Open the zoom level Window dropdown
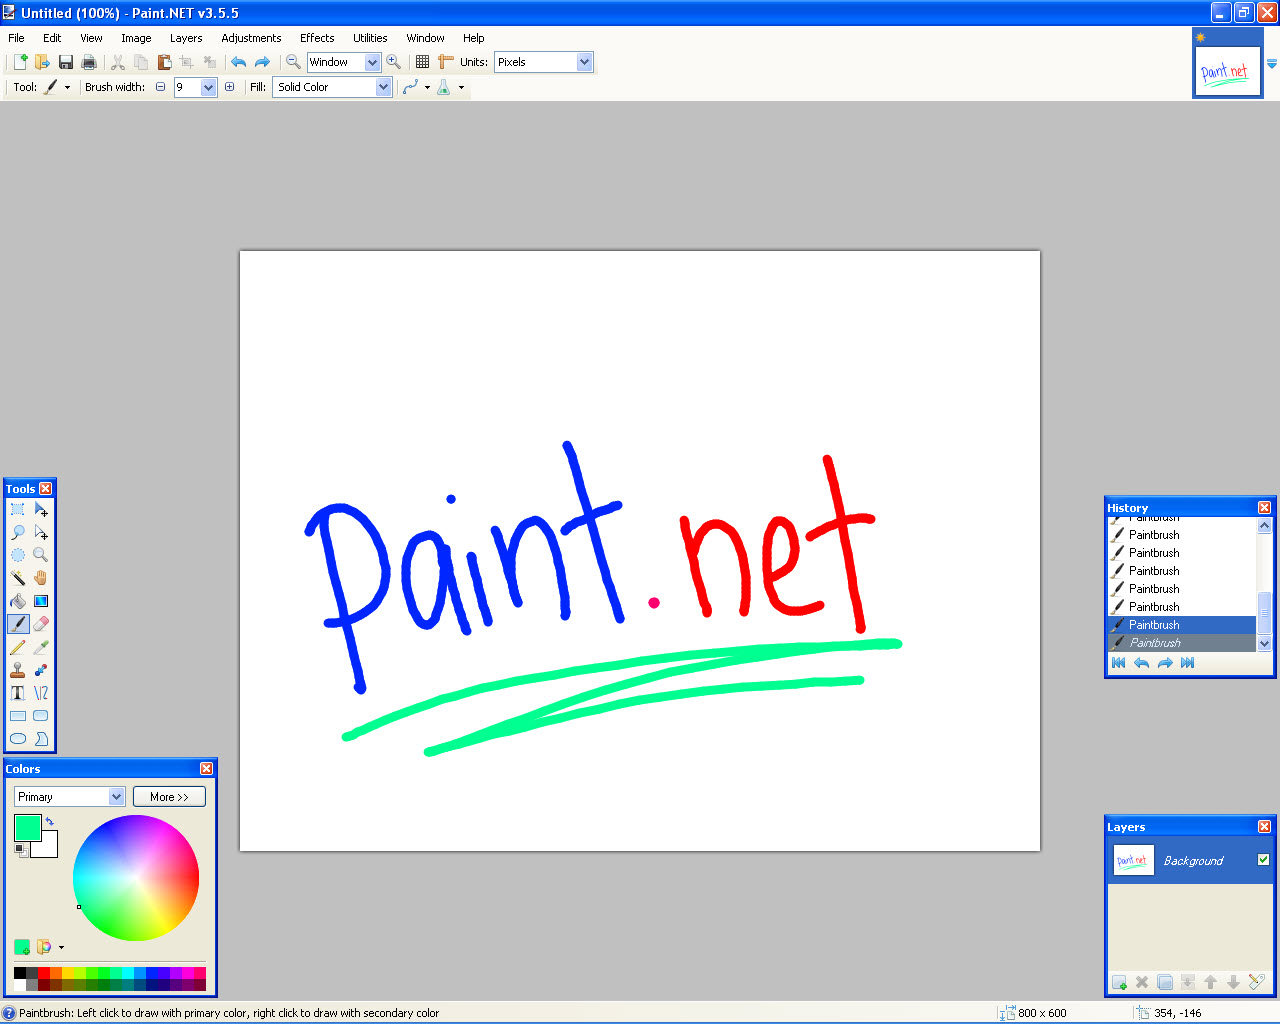Screen dimensions: 1280x1024 pyautogui.click(x=372, y=62)
